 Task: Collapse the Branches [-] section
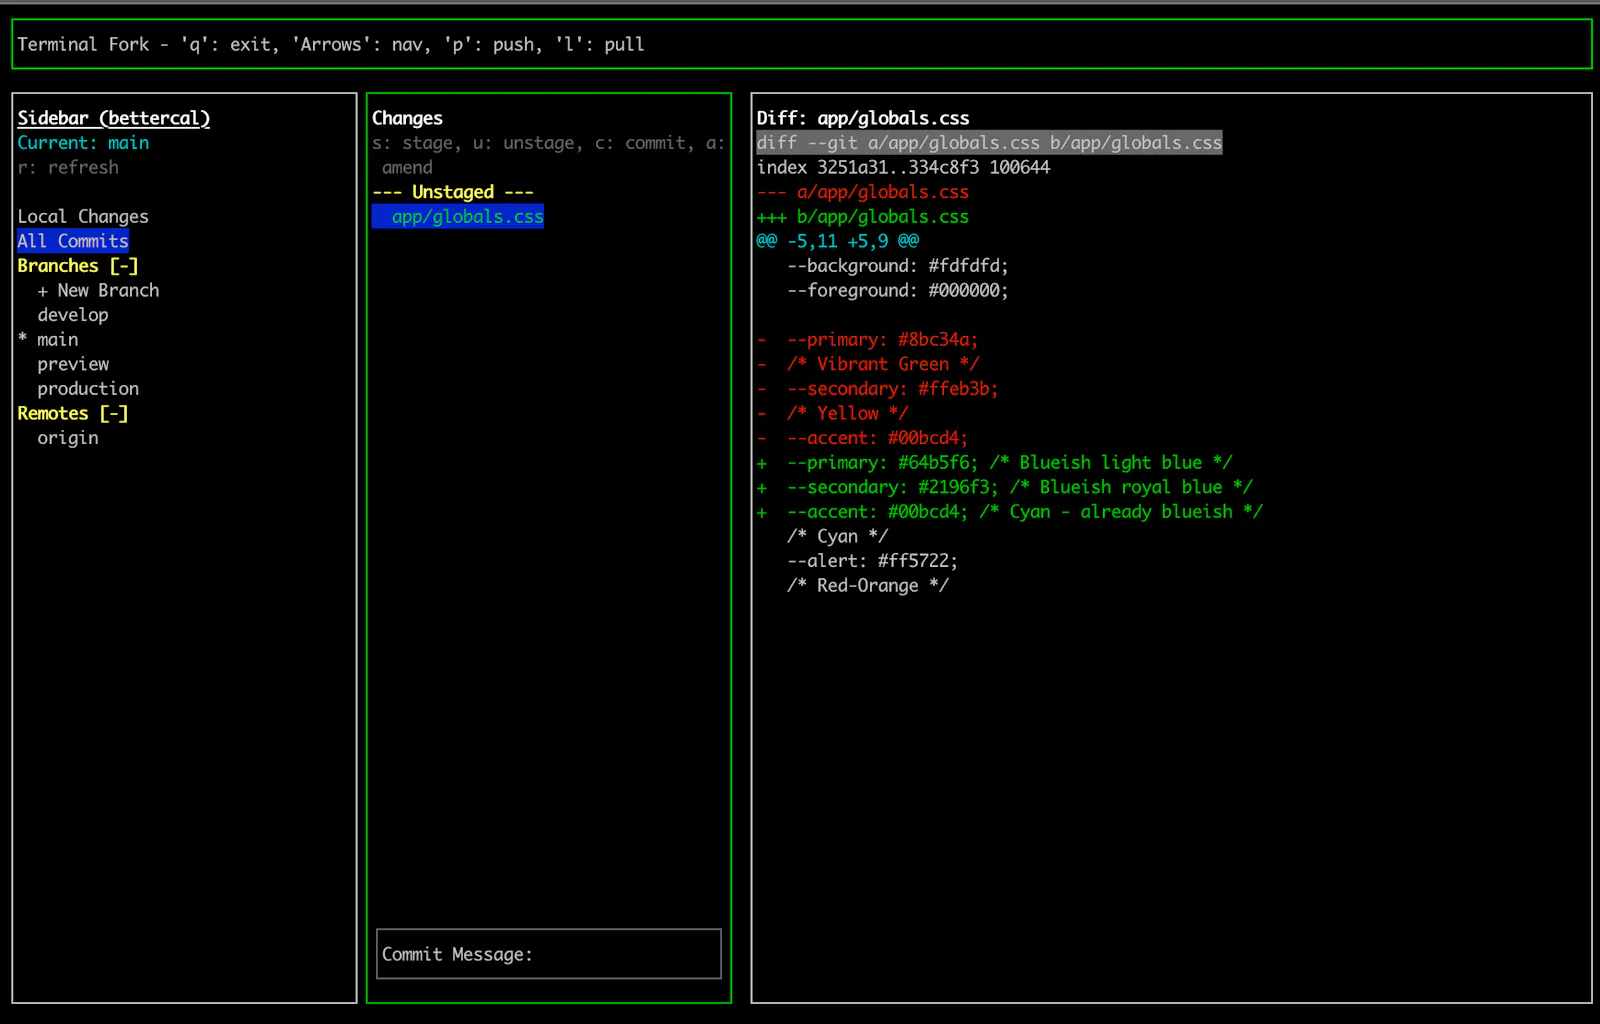click(x=78, y=266)
